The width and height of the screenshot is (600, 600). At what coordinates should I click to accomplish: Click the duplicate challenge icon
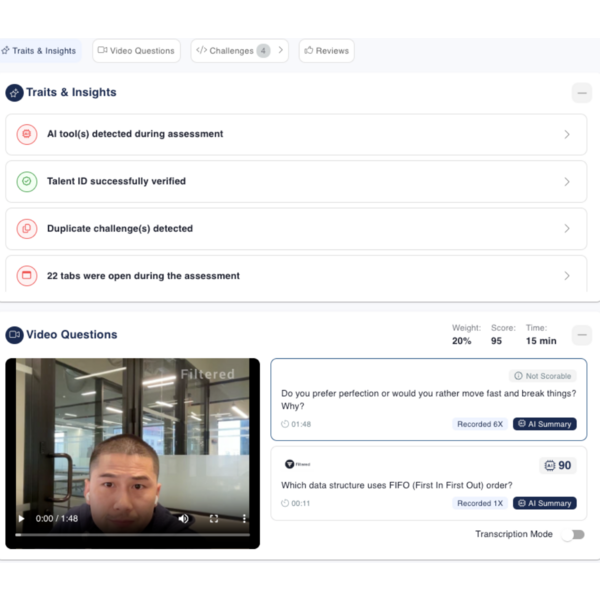[x=27, y=229]
